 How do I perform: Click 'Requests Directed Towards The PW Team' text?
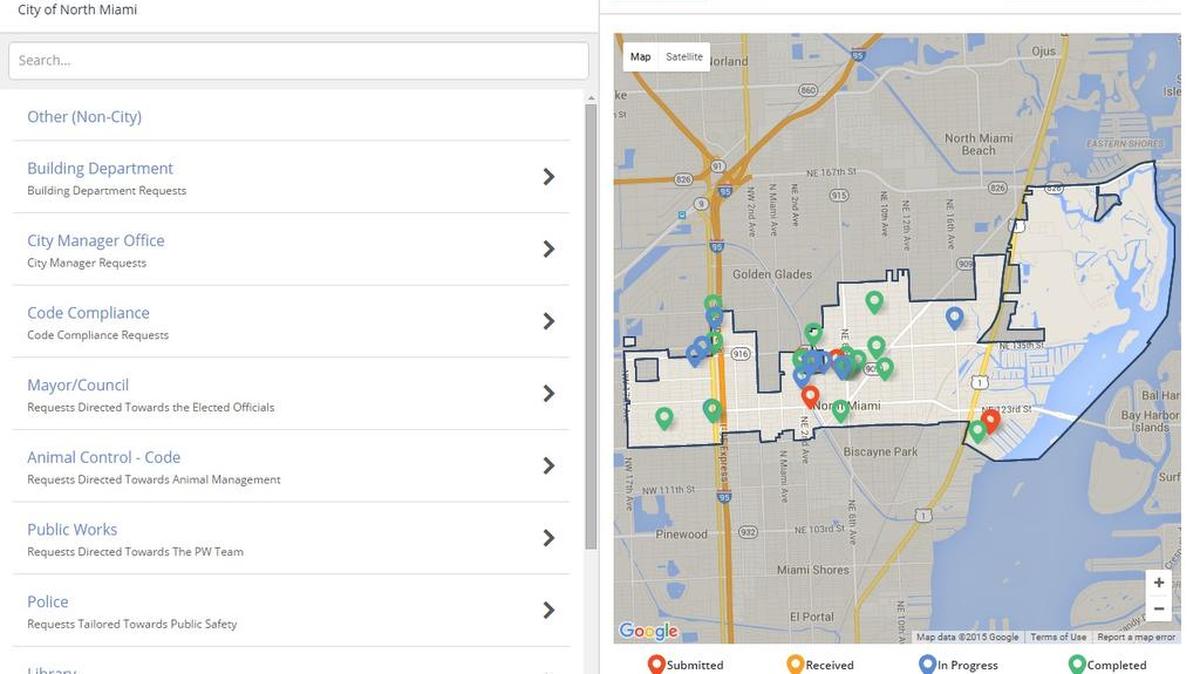coord(135,552)
